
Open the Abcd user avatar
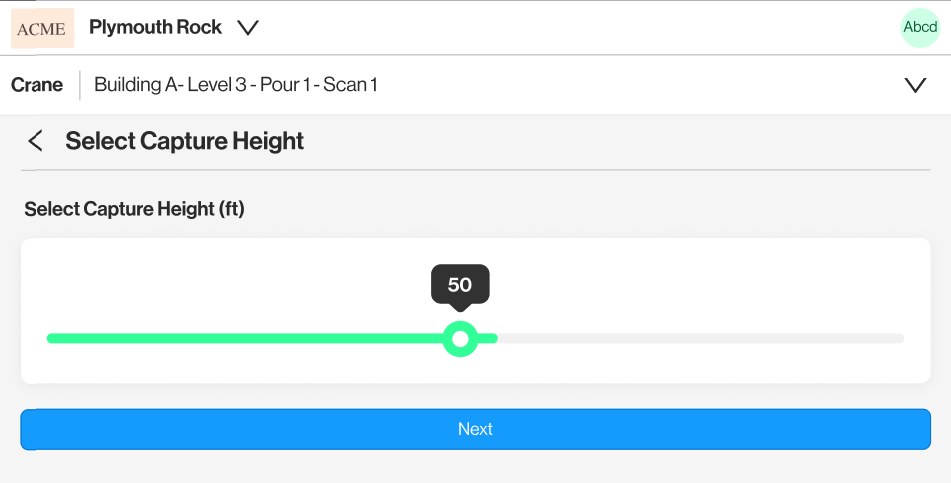(920, 28)
